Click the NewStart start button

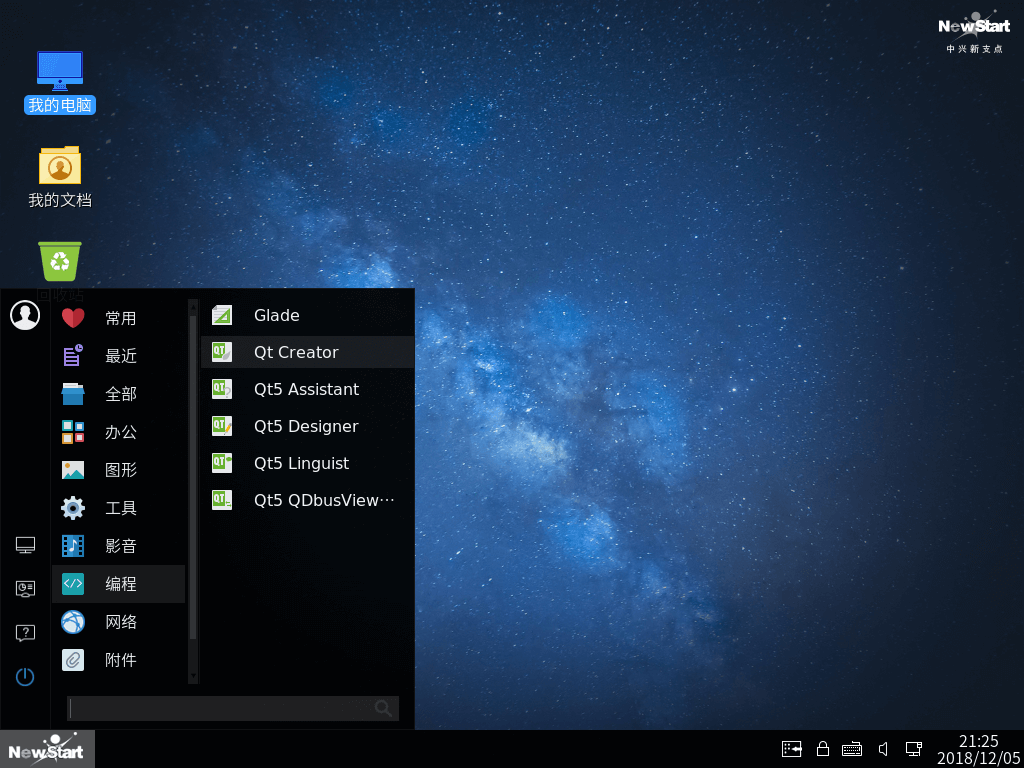pyautogui.click(x=47, y=749)
